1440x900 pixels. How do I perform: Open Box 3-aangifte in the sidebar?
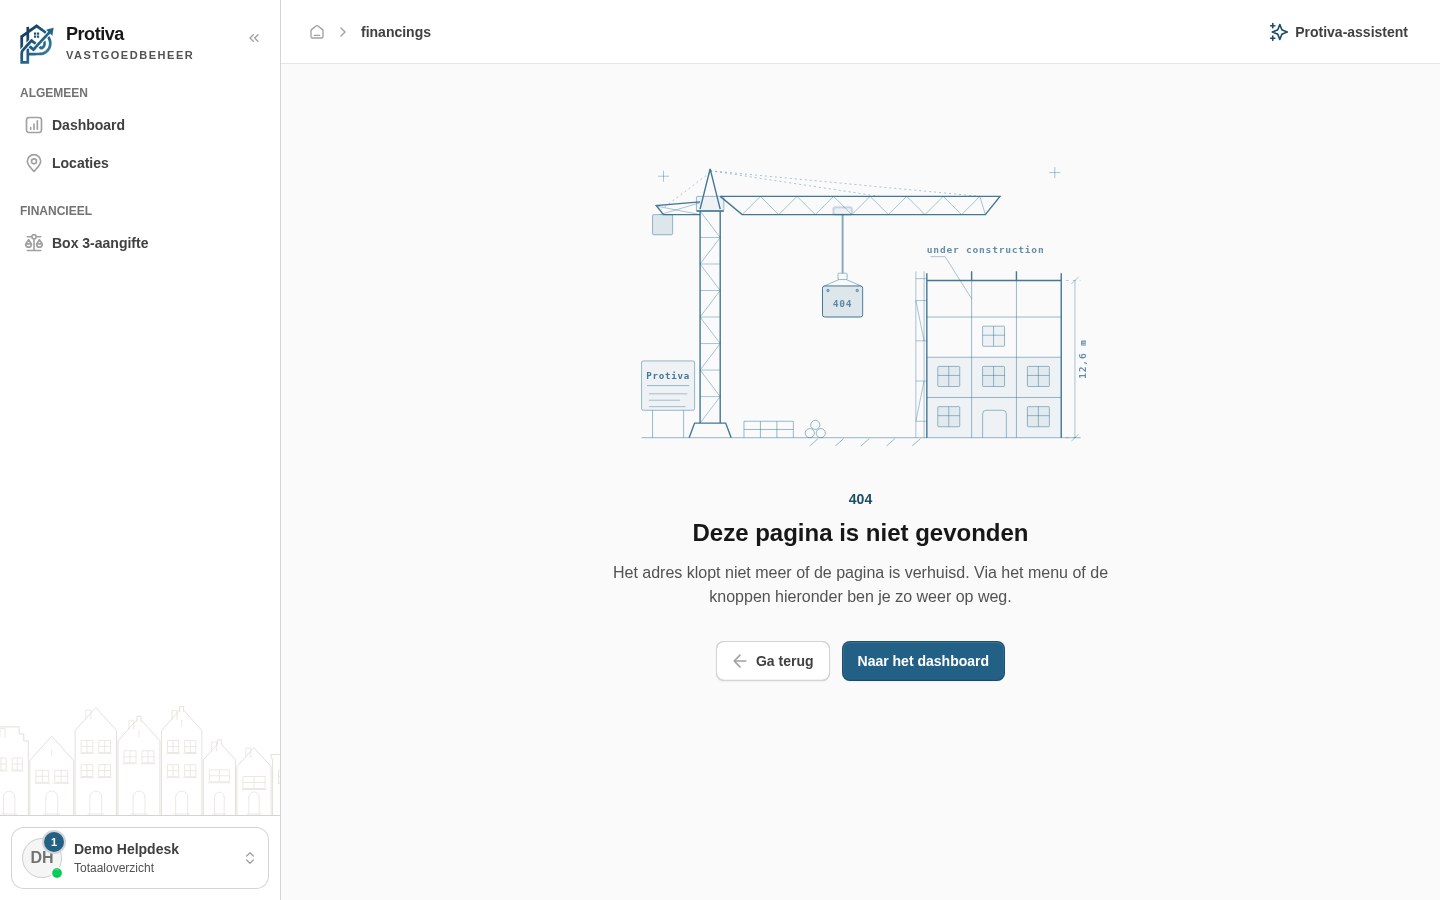point(140,243)
